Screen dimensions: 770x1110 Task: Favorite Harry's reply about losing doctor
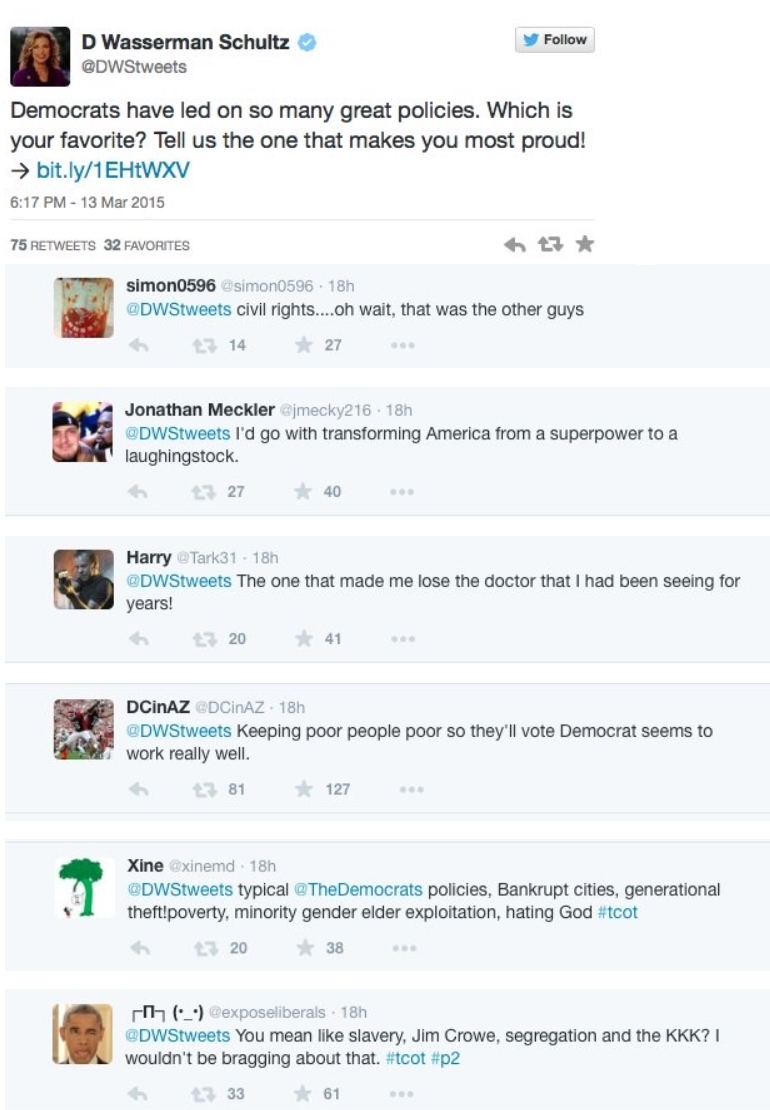pos(304,639)
